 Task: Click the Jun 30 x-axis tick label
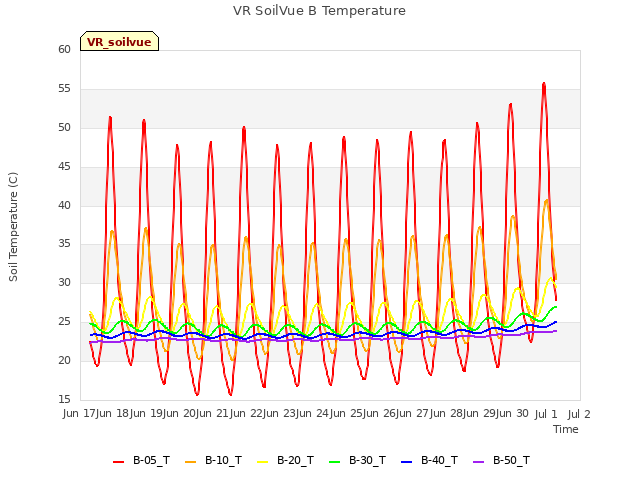coord(514,414)
